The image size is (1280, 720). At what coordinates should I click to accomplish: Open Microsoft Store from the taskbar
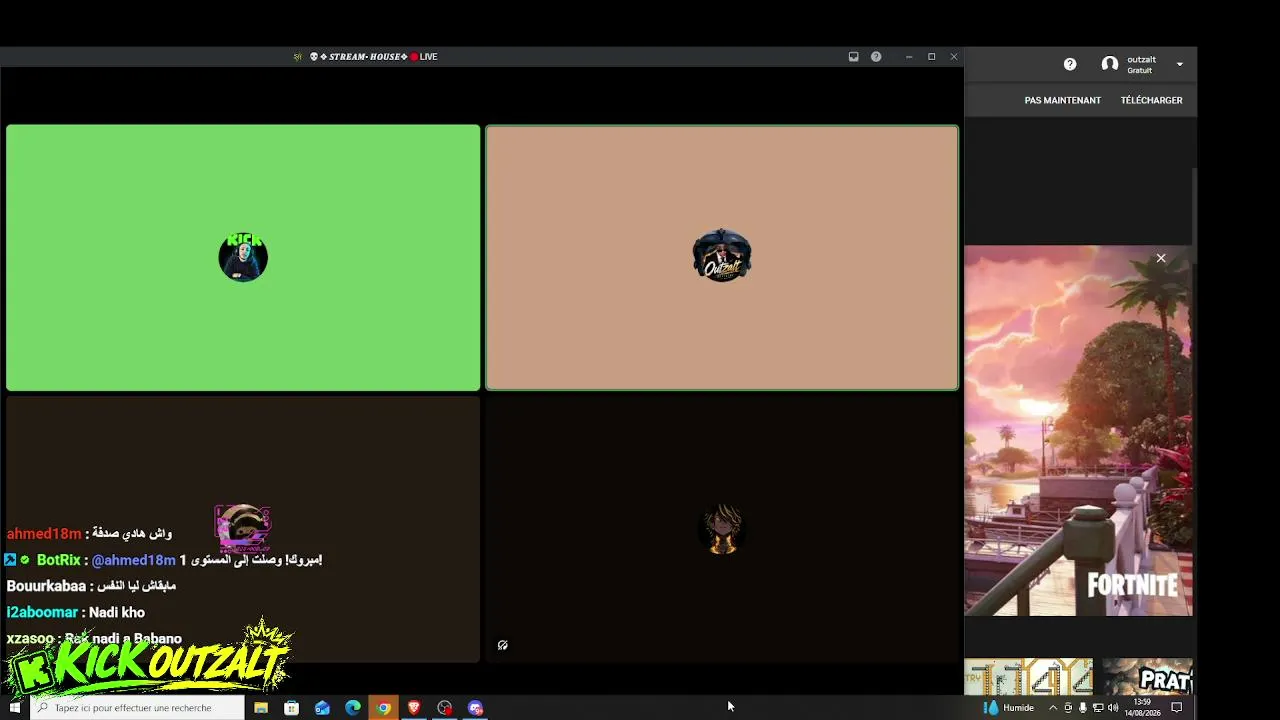[292, 708]
